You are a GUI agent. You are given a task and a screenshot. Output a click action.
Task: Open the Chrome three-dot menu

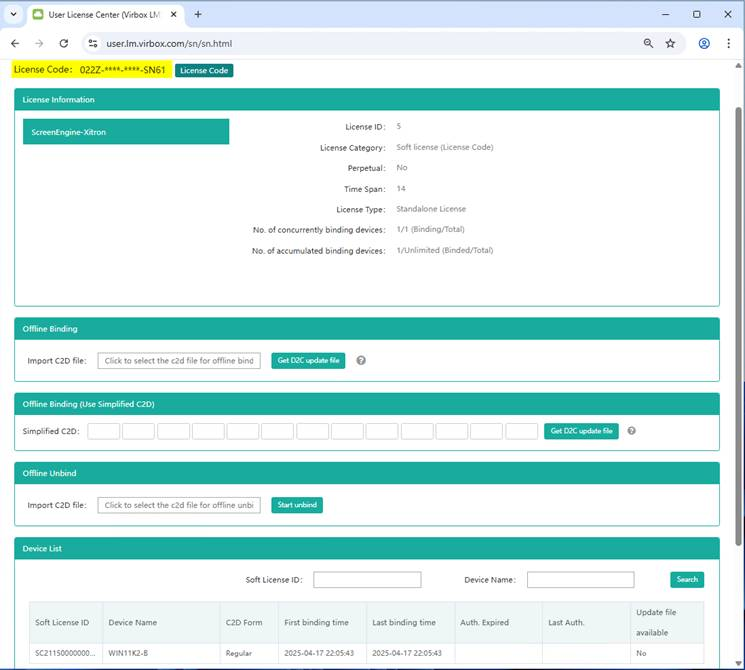click(728, 43)
